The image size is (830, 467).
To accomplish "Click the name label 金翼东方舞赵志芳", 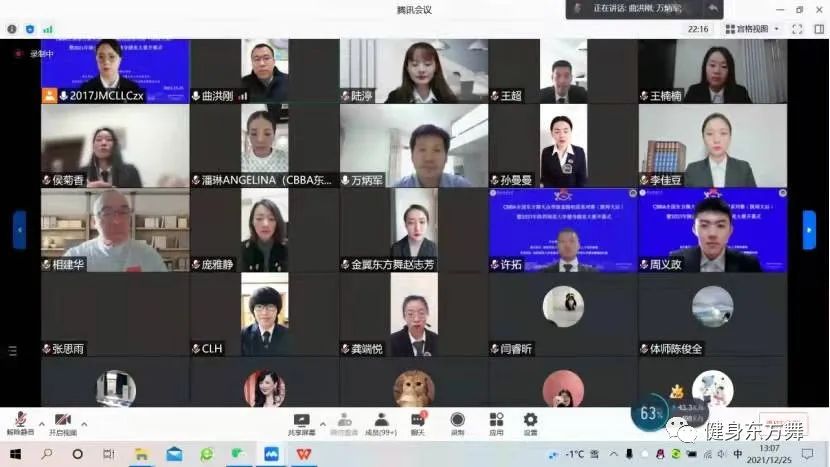I will tap(392, 264).
